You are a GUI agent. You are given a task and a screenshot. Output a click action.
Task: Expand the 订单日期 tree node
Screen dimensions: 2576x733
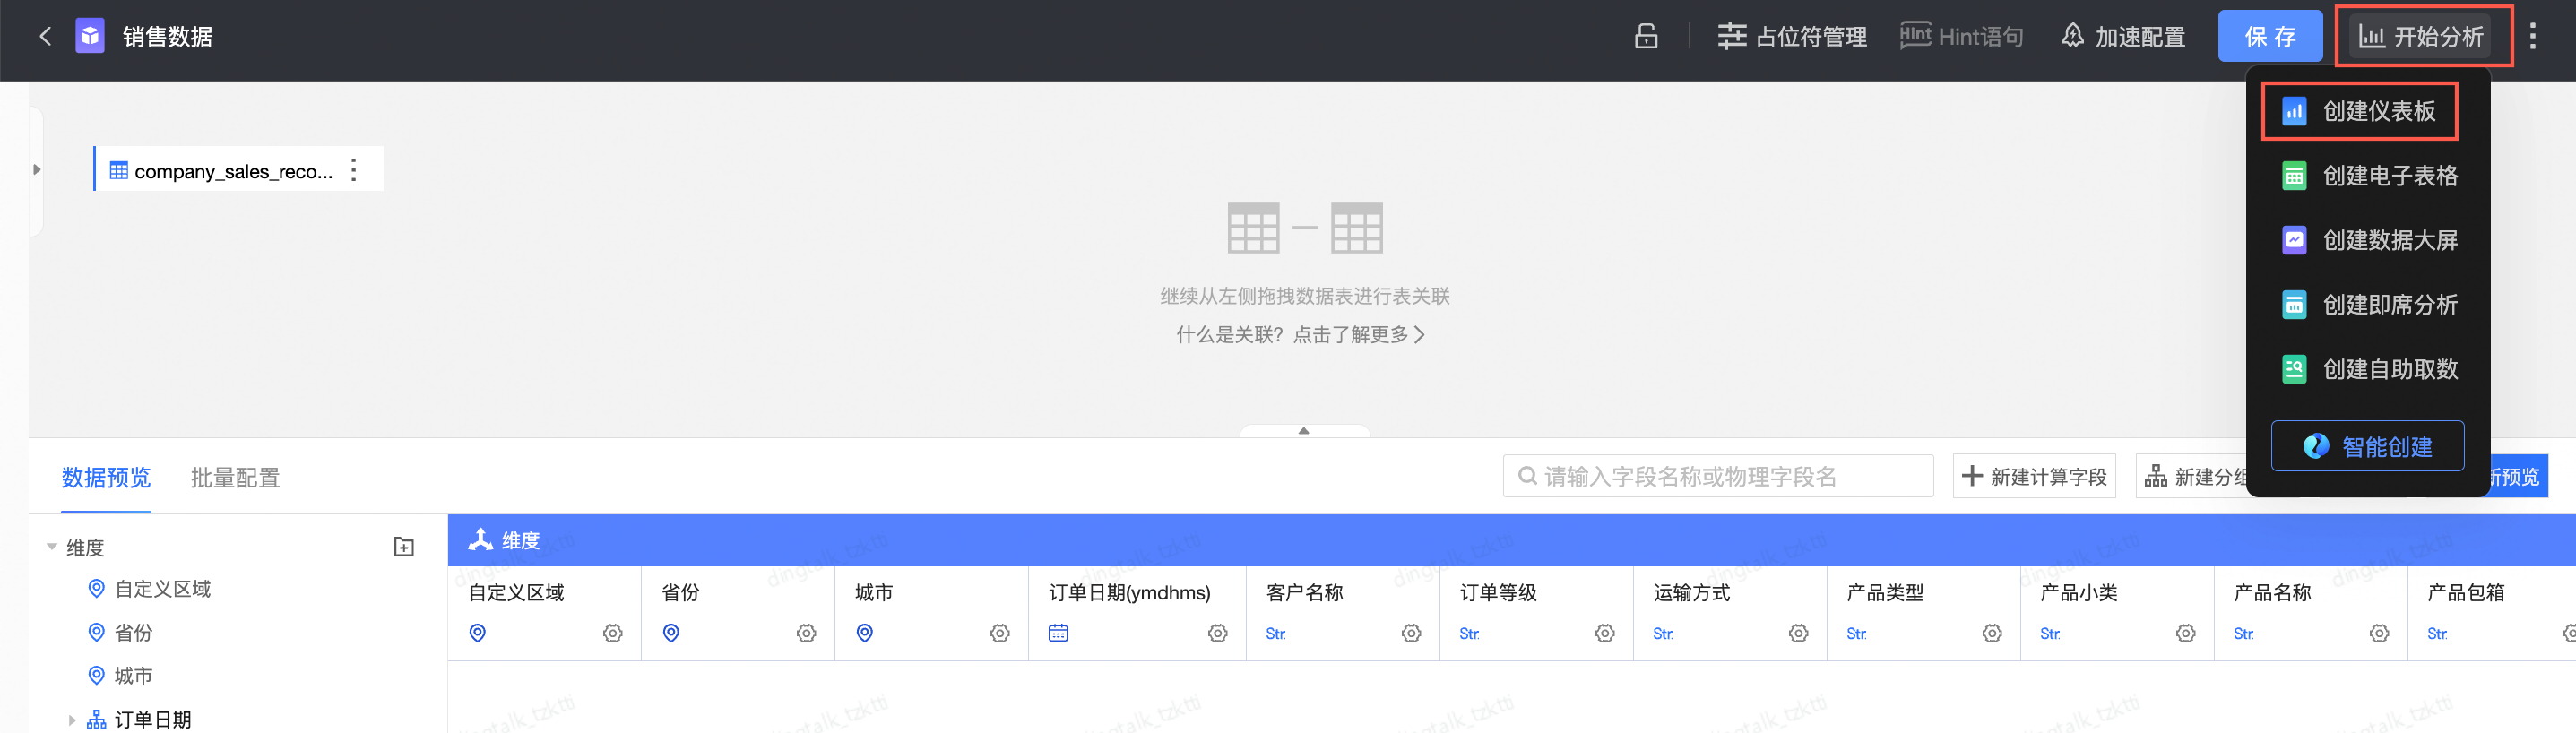click(x=71, y=720)
